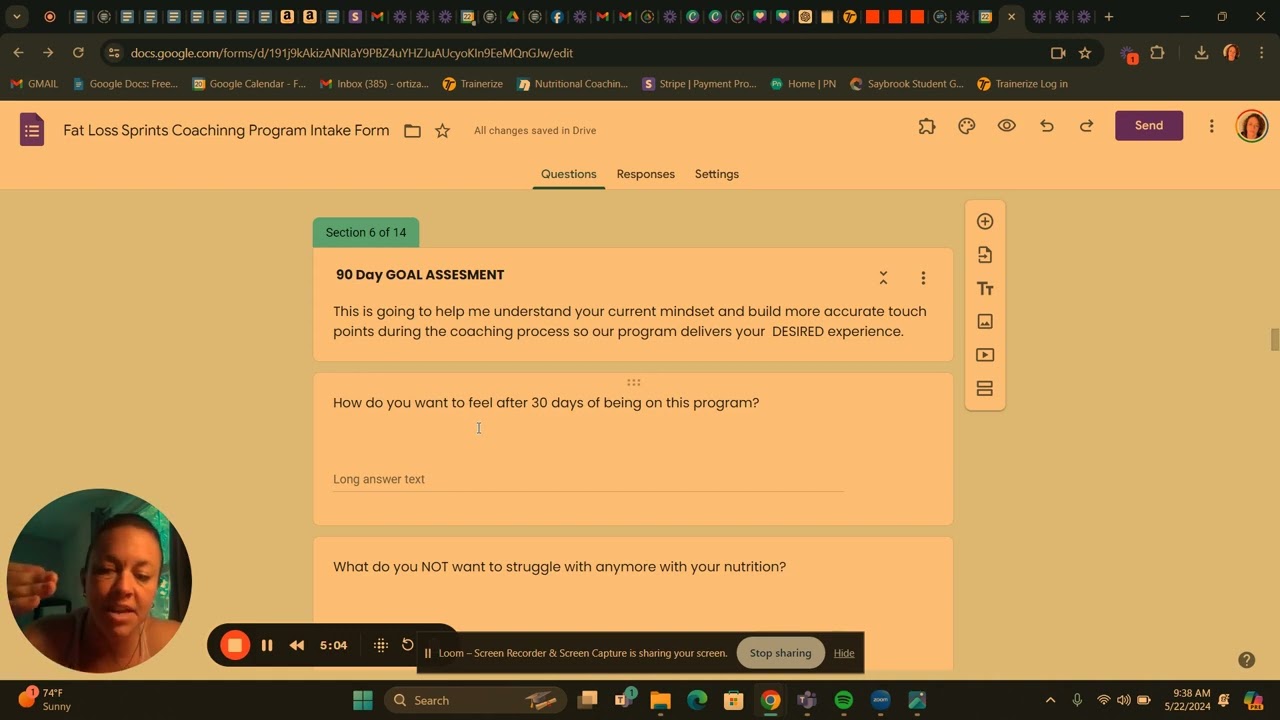The image size is (1280, 720).
Task: Select the 90 Day GOAL ASSESMENT title
Action: pyautogui.click(x=420, y=275)
